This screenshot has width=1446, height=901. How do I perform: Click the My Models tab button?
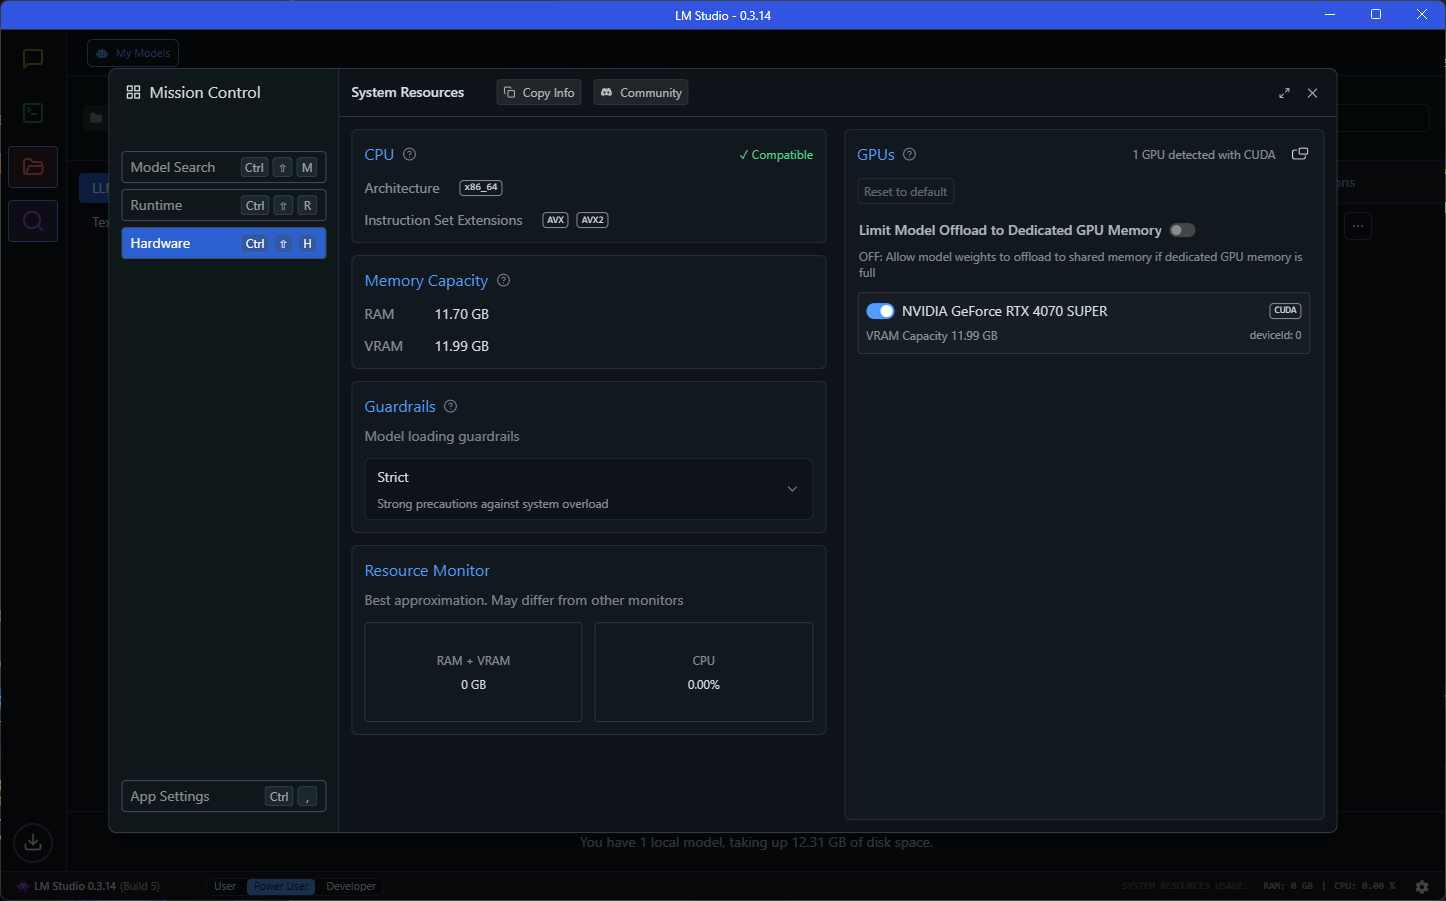click(x=133, y=53)
